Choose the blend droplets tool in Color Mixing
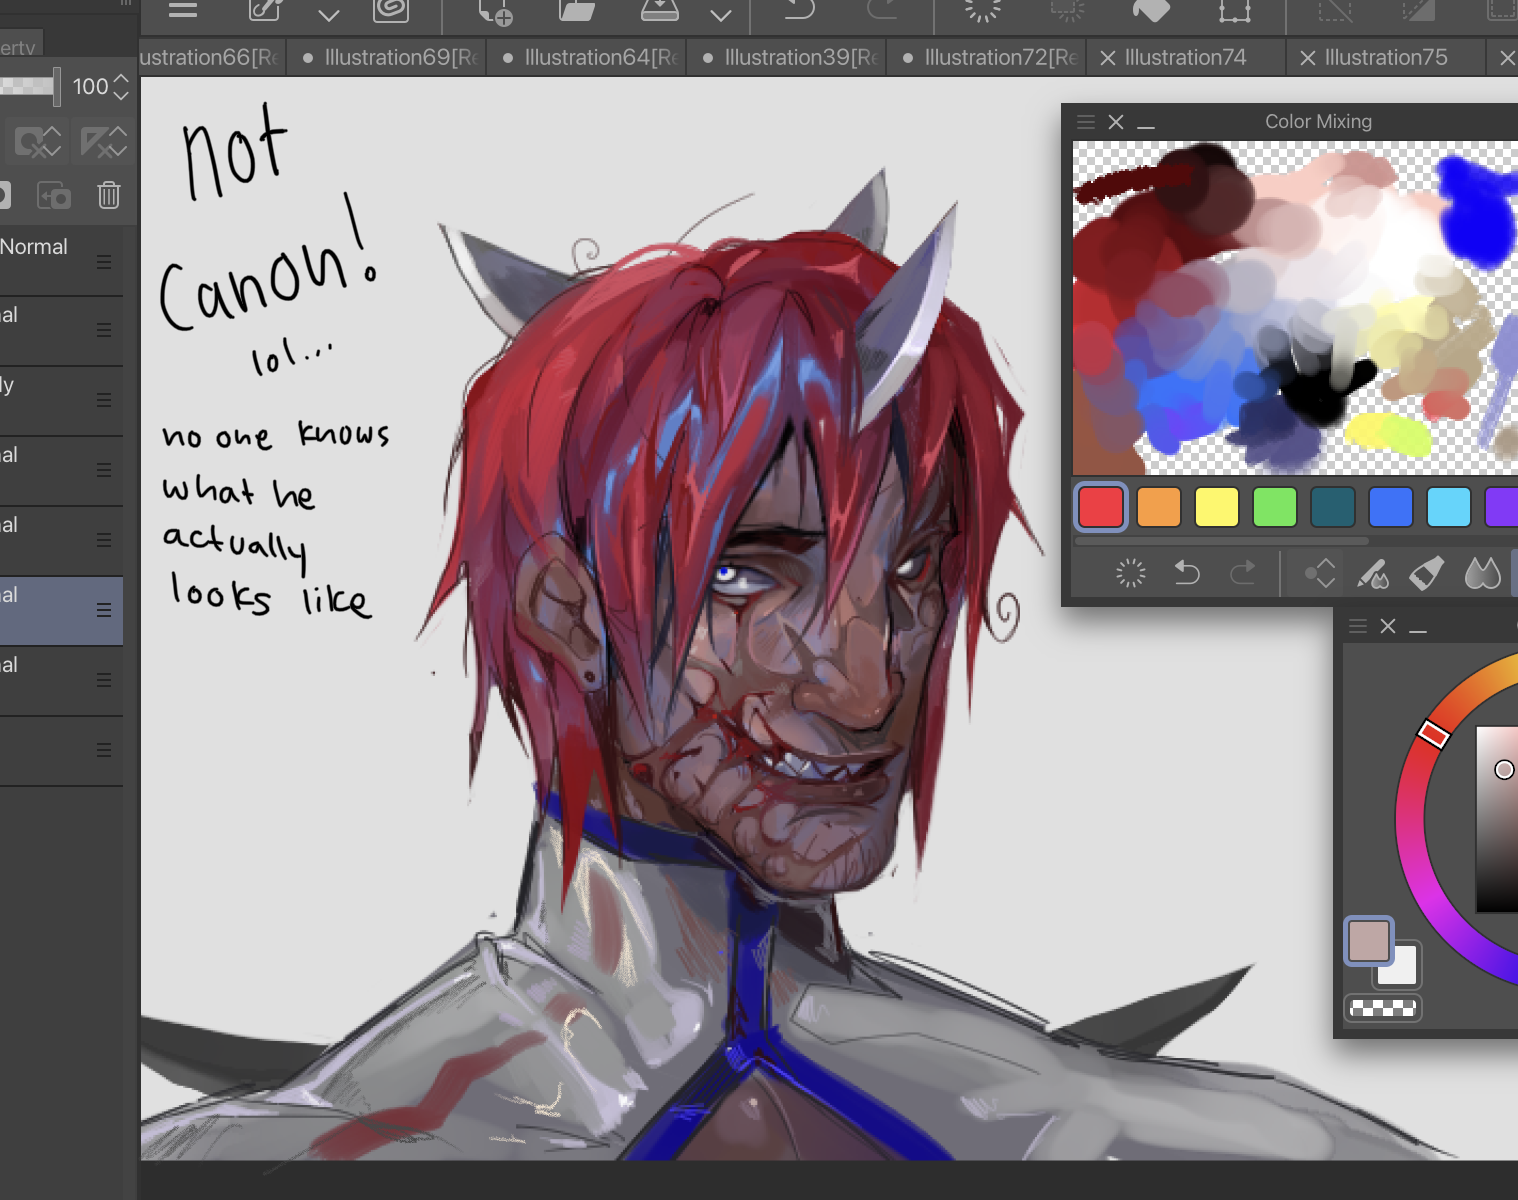 click(x=1482, y=573)
